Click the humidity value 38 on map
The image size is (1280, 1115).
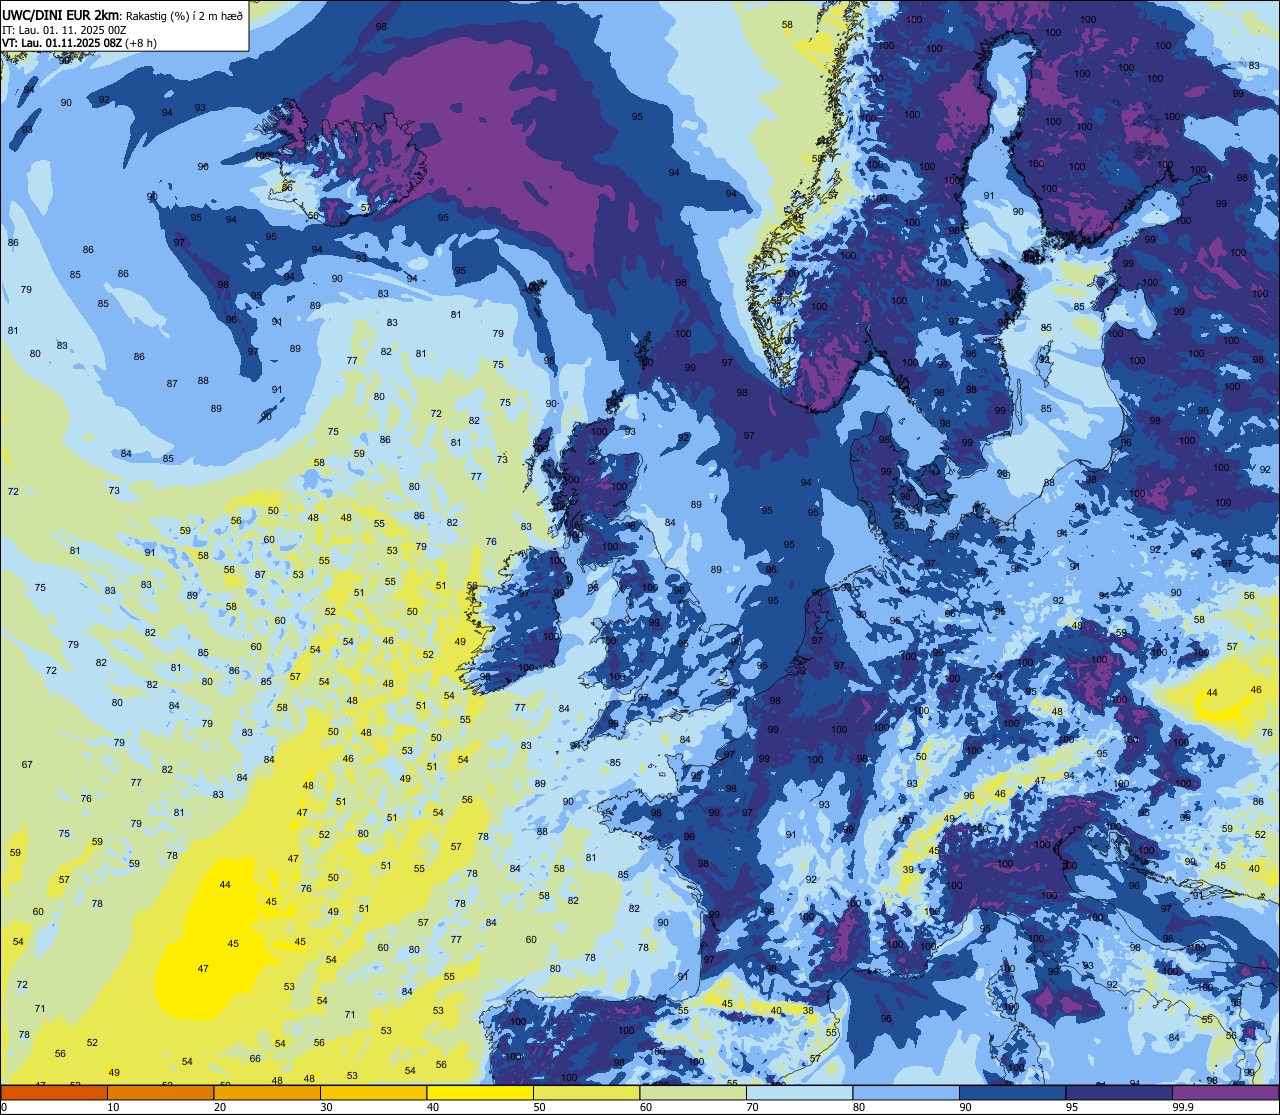click(x=808, y=1010)
